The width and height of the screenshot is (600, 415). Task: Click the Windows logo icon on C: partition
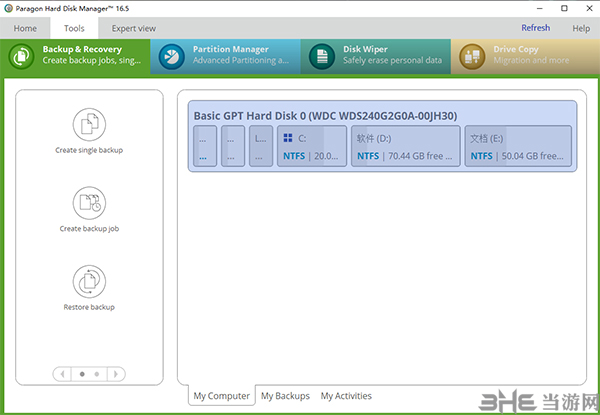tap(288, 138)
